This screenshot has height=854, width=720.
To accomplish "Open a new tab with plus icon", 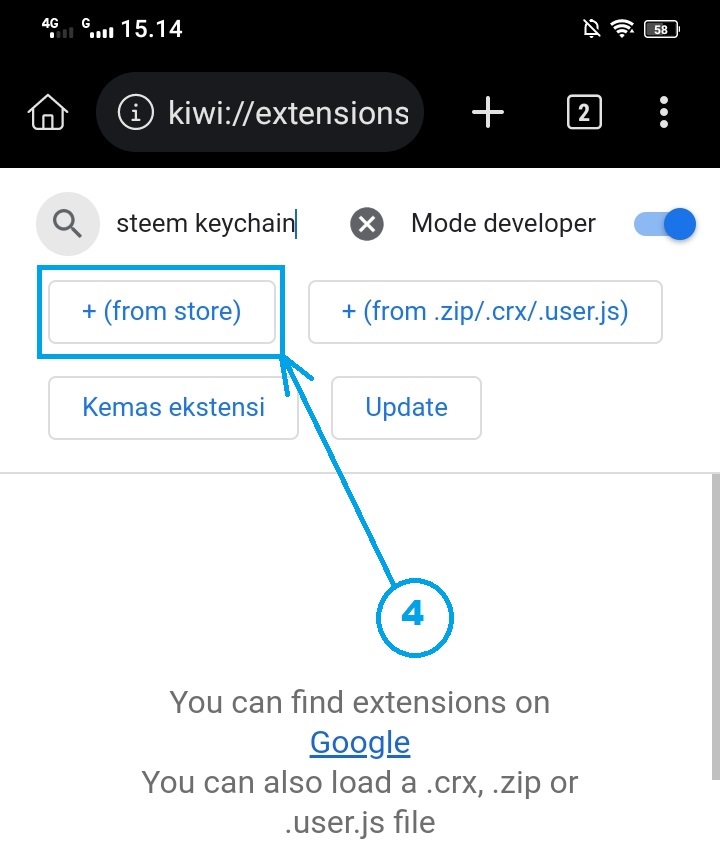I will (488, 113).
